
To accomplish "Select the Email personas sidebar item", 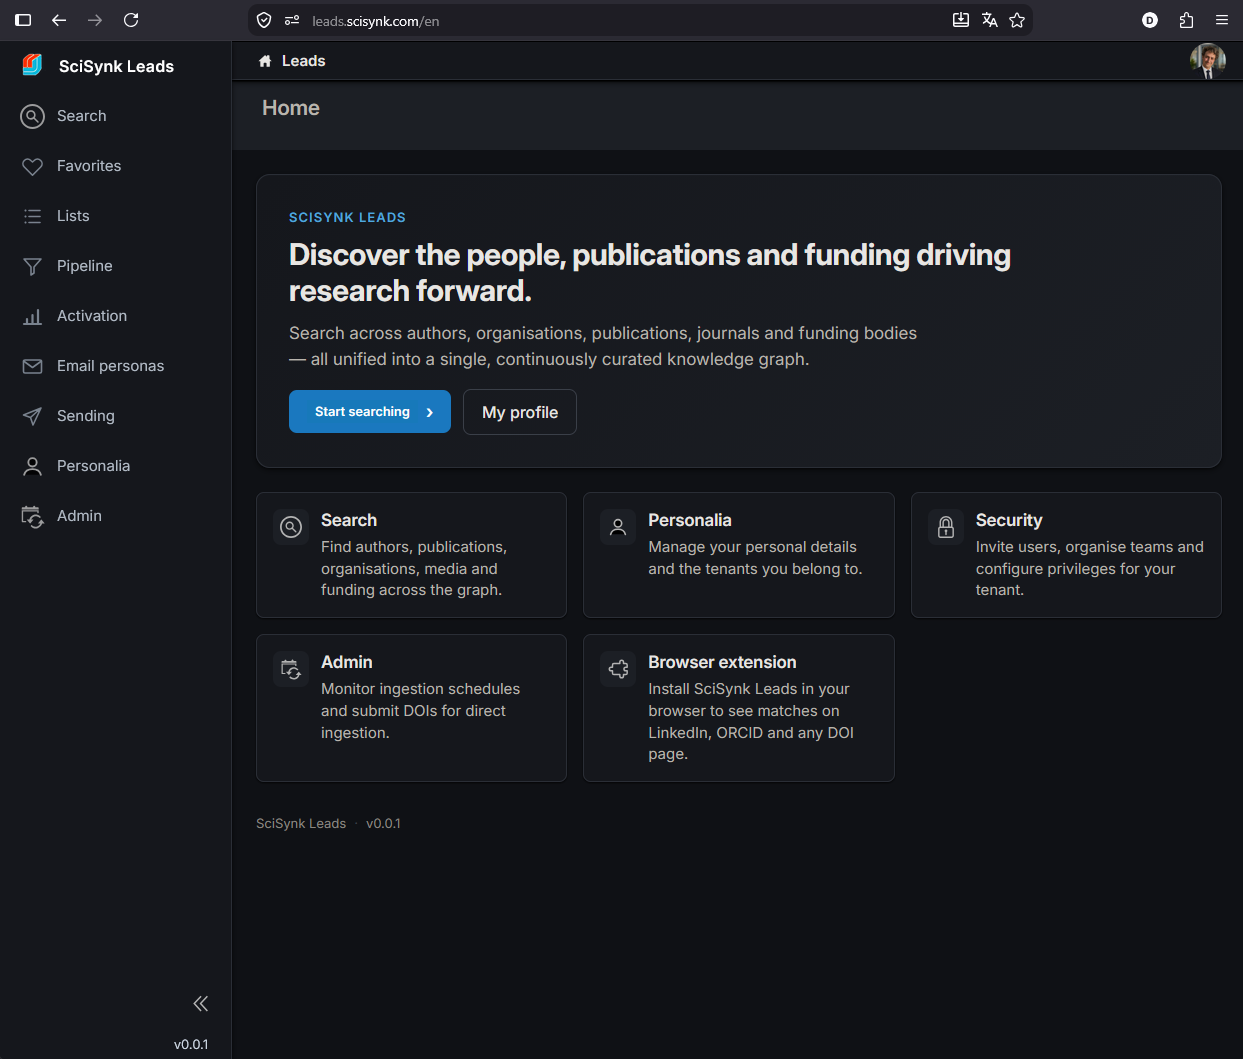I will (115, 366).
